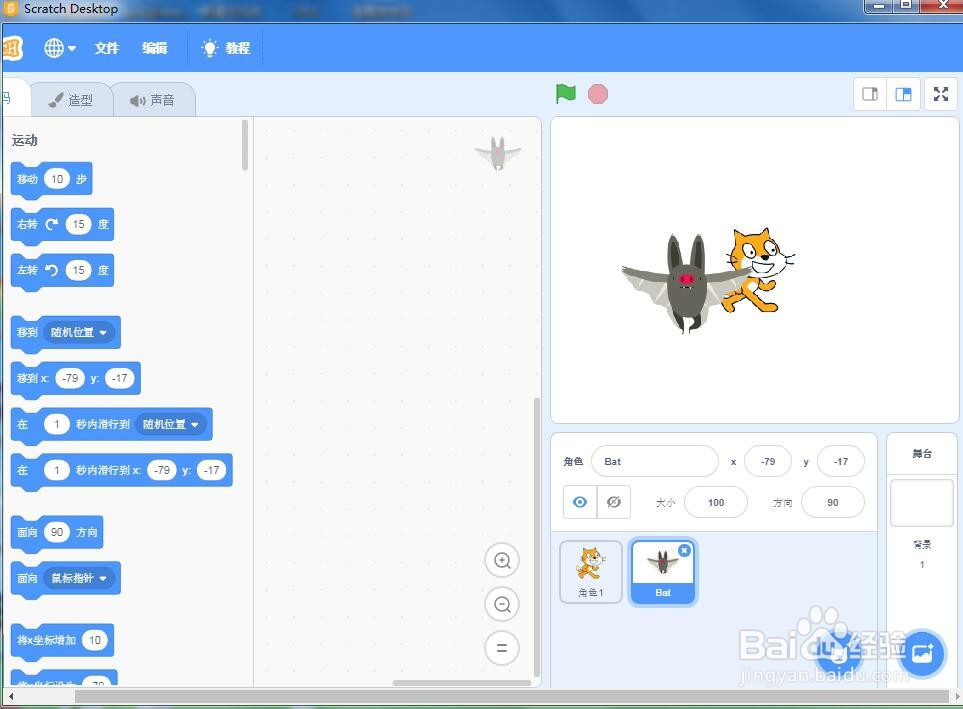Delete the Bat sprite via x badge
The width and height of the screenshot is (963, 709).
click(x=684, y=550)
